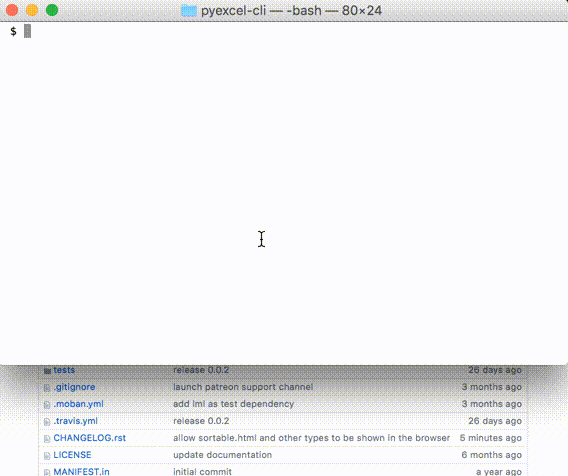Click the folder icon in terminal title bar
Screen dimensions: 568x476
pos(189,11)
